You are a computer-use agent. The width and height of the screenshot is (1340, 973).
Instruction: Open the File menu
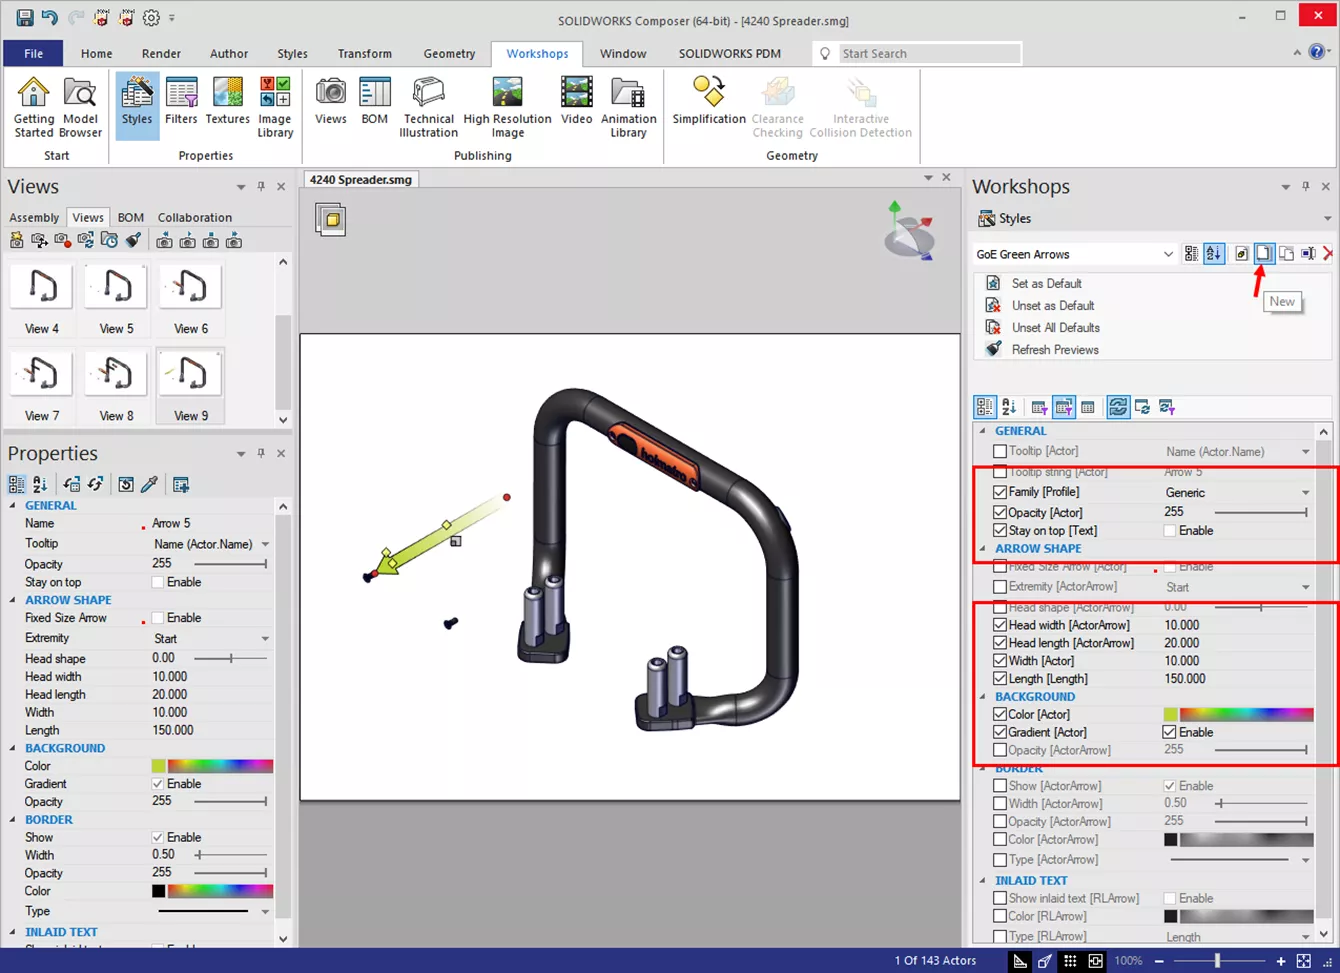[33, 53]
